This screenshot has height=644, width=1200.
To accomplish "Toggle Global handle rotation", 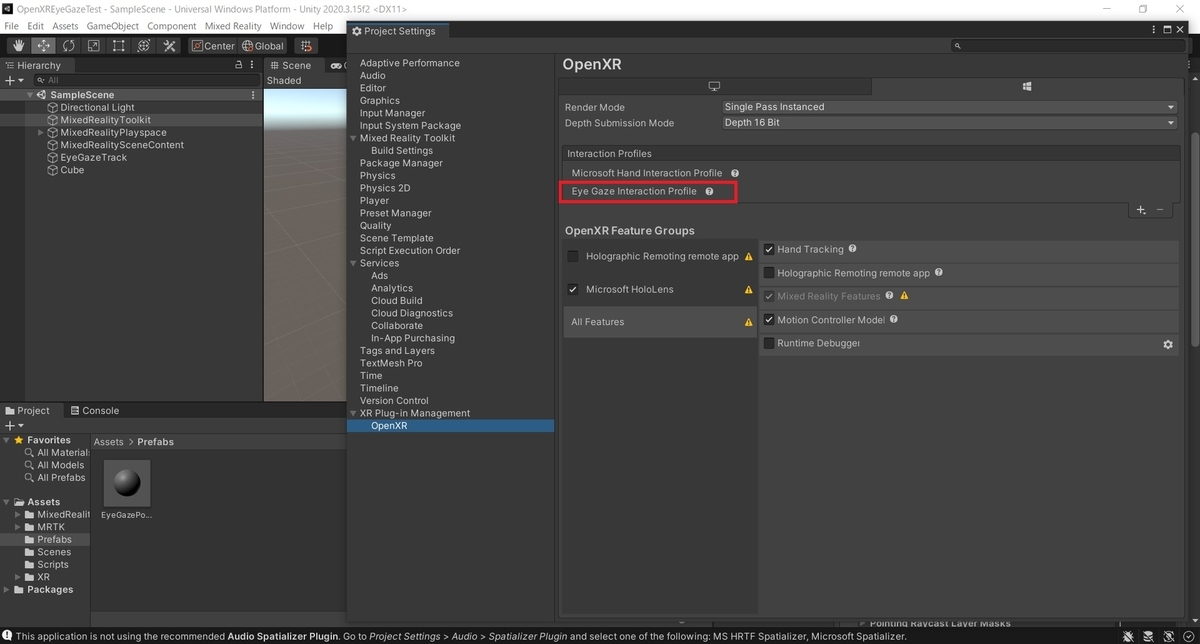I will (x=263, y=45).
